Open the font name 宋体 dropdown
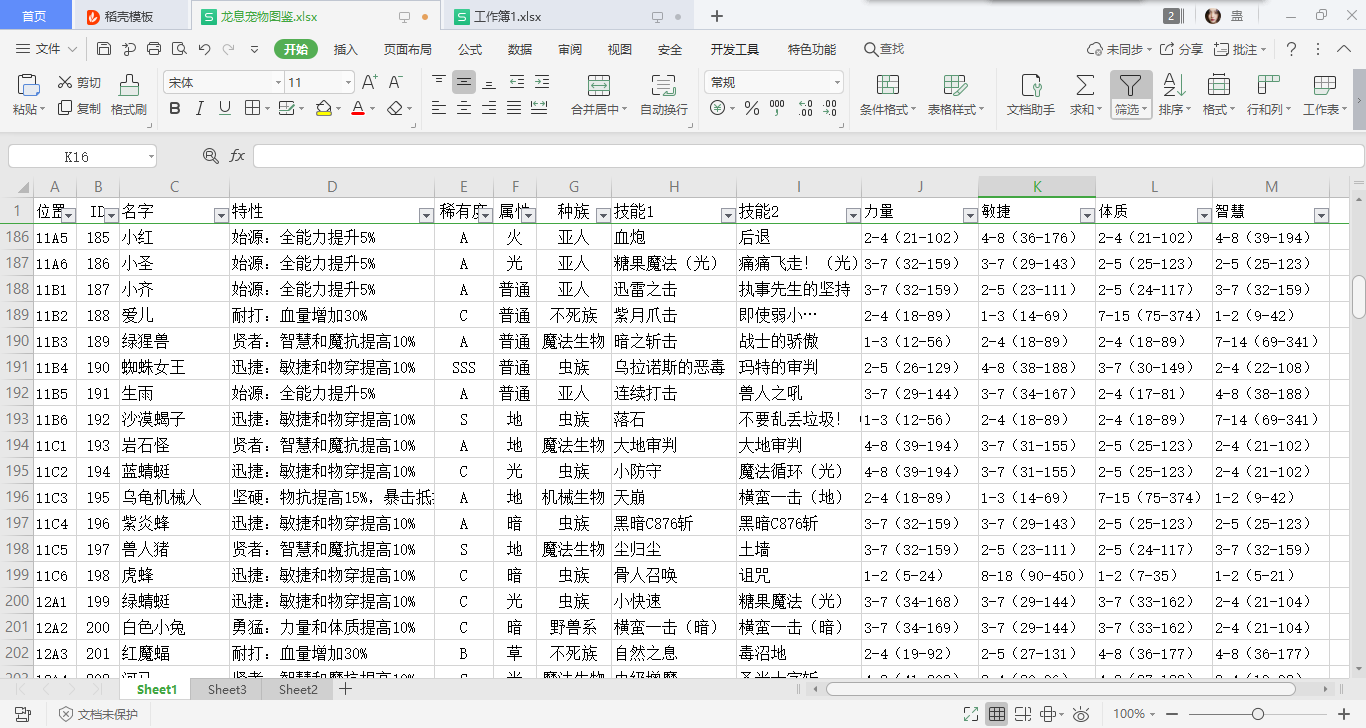 278,82
